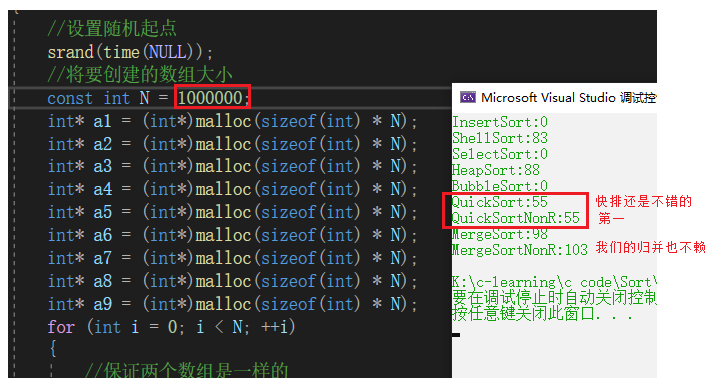Screen dimensions: 713x386
Task: Click the const int N declaration line
Action: pos(149,98)
